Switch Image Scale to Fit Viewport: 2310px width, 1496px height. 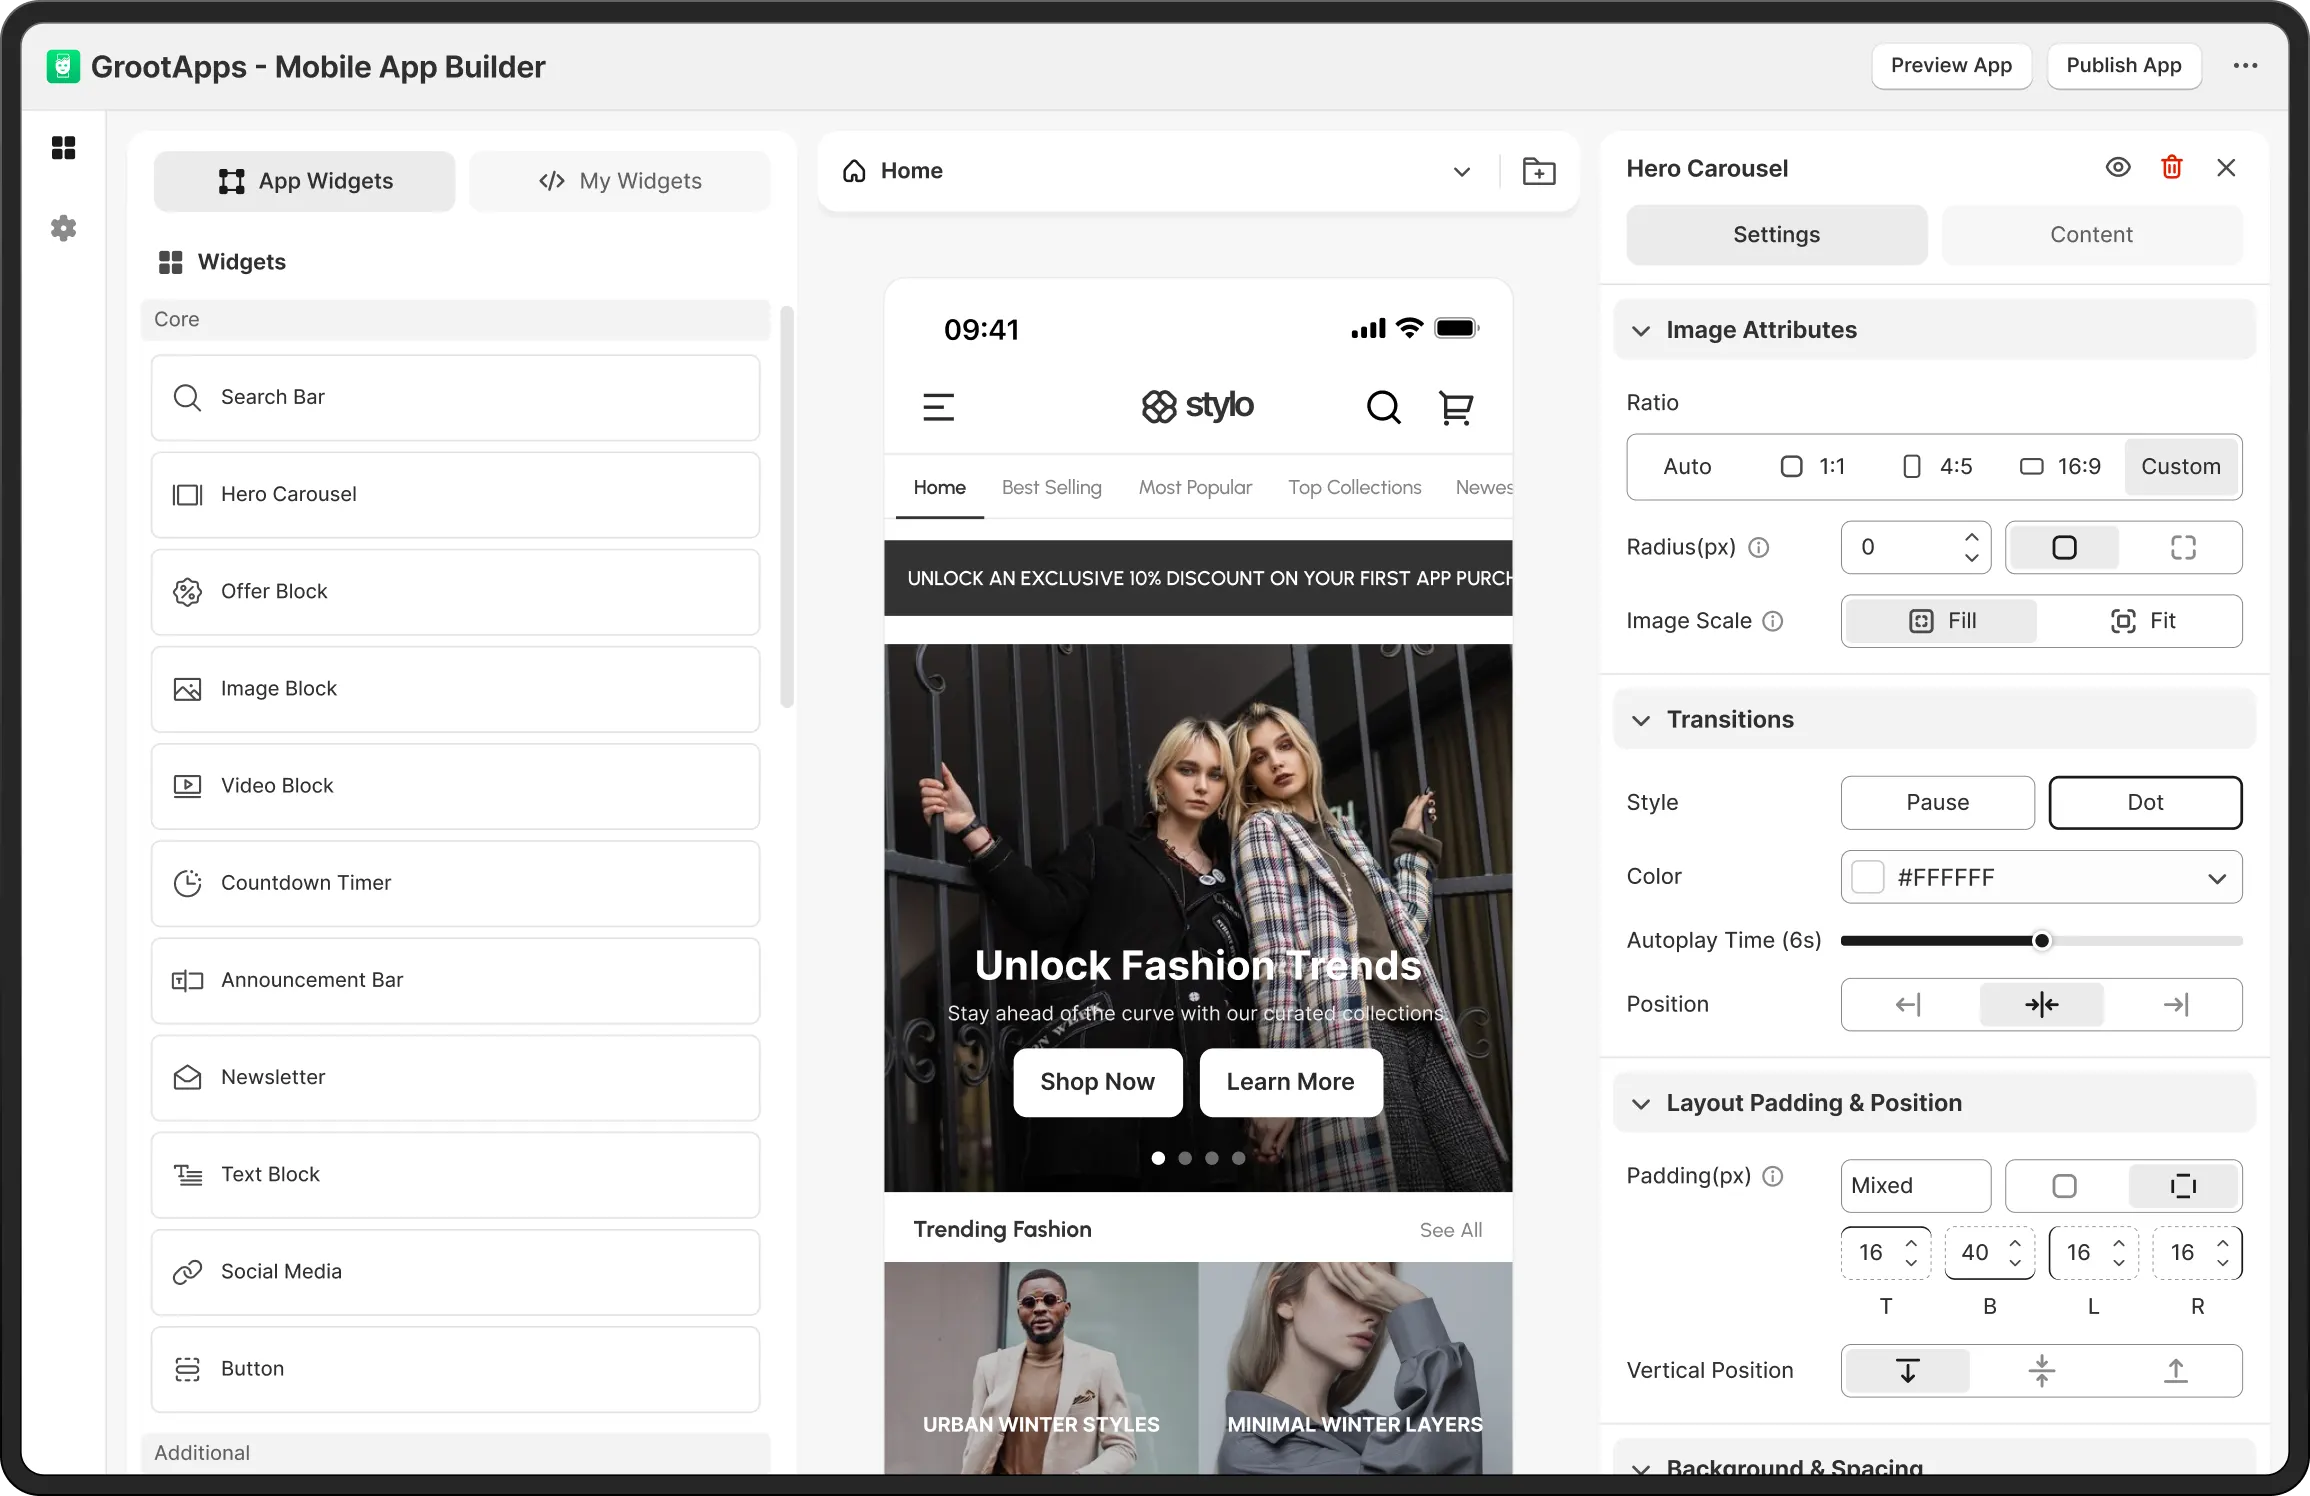[2142, 621]
